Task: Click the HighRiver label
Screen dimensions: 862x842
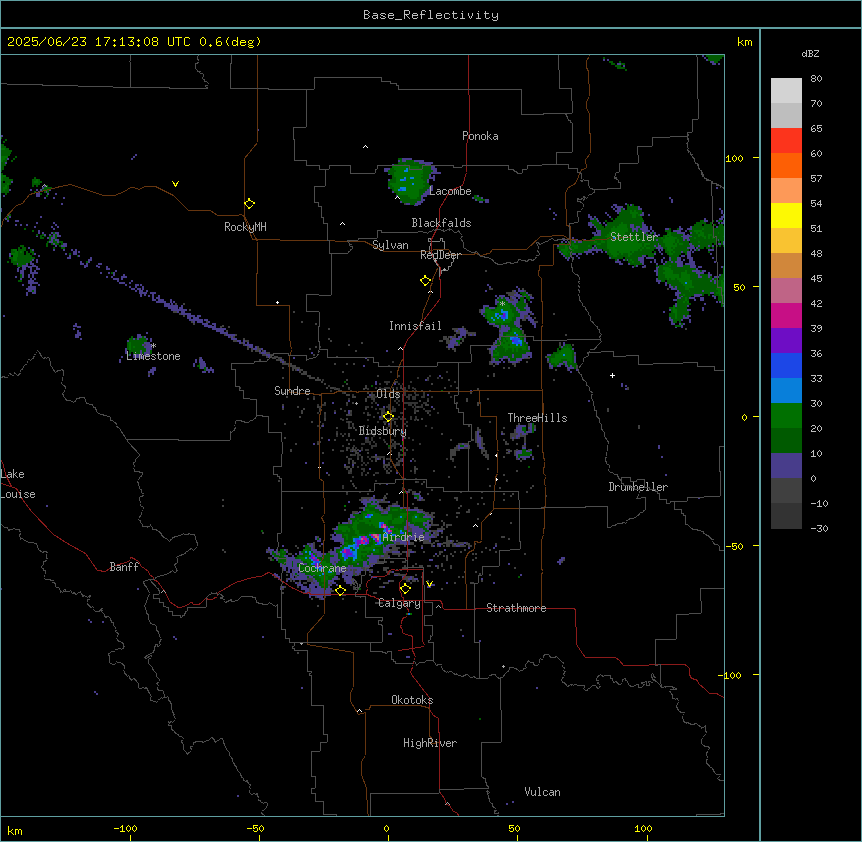Action: pos(430,743)
